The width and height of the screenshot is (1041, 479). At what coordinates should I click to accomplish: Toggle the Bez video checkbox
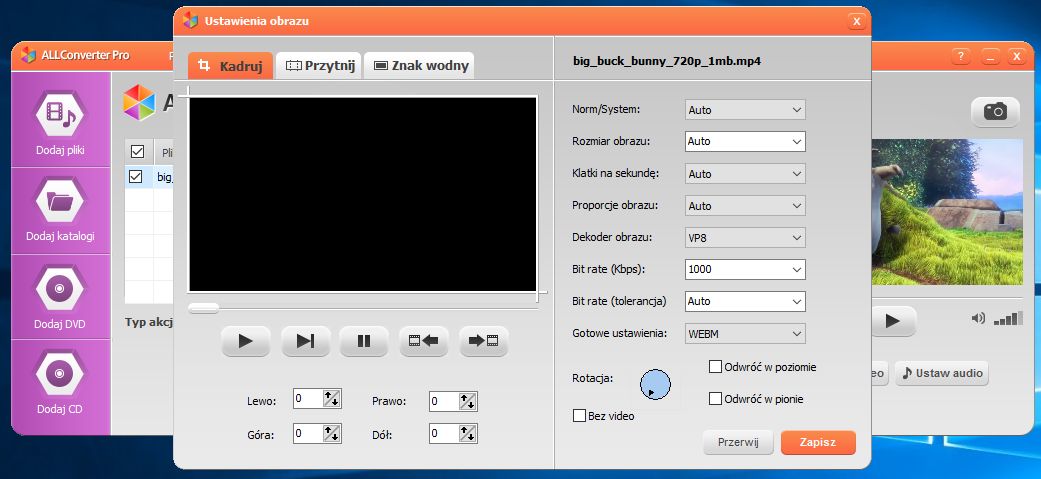[x=579, y=416]
